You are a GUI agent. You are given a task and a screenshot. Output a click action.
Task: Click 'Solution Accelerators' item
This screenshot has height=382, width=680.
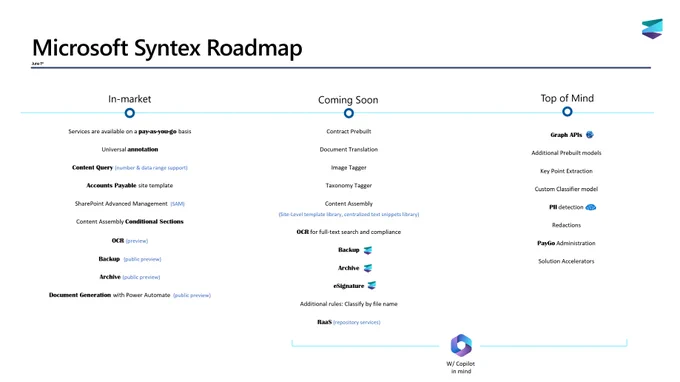pos(566,261)
